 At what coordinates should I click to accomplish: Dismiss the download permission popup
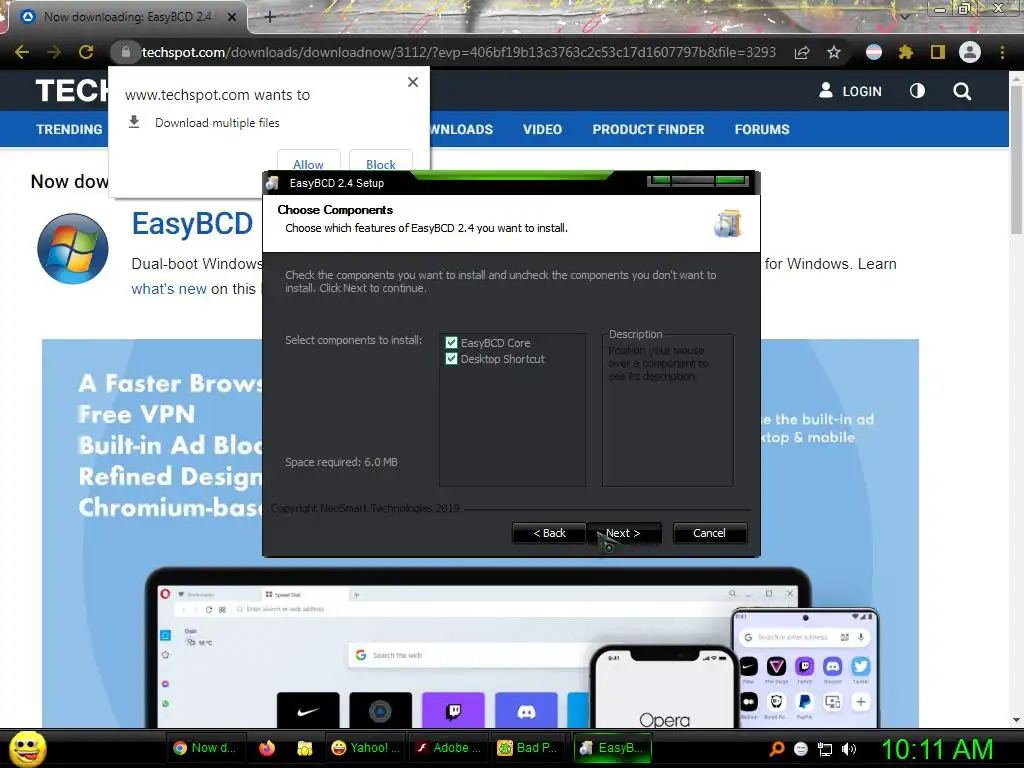[x=413, y=82]
